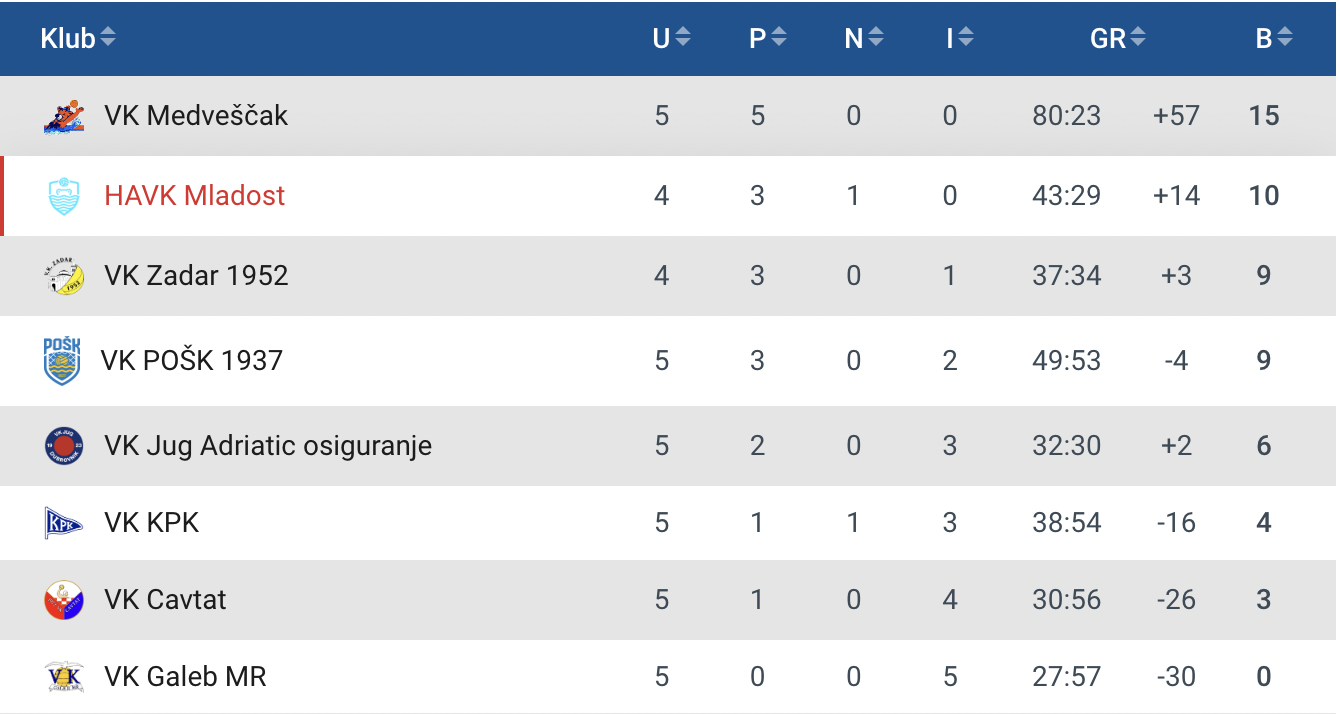This screenshot has width=1340, height=714.
Task: Select the VK KPK table row name
Action: tap(152, 523)
